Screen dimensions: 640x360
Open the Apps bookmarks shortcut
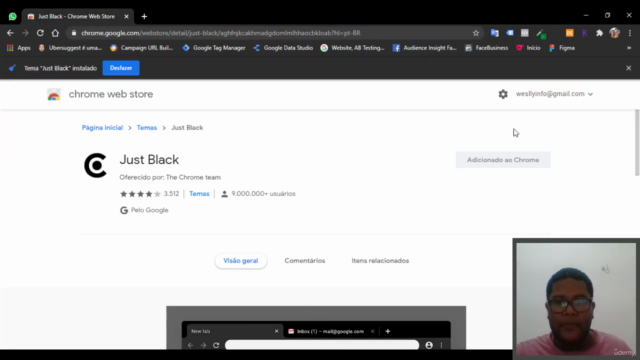pyautogui.click(x=18, y=48)
